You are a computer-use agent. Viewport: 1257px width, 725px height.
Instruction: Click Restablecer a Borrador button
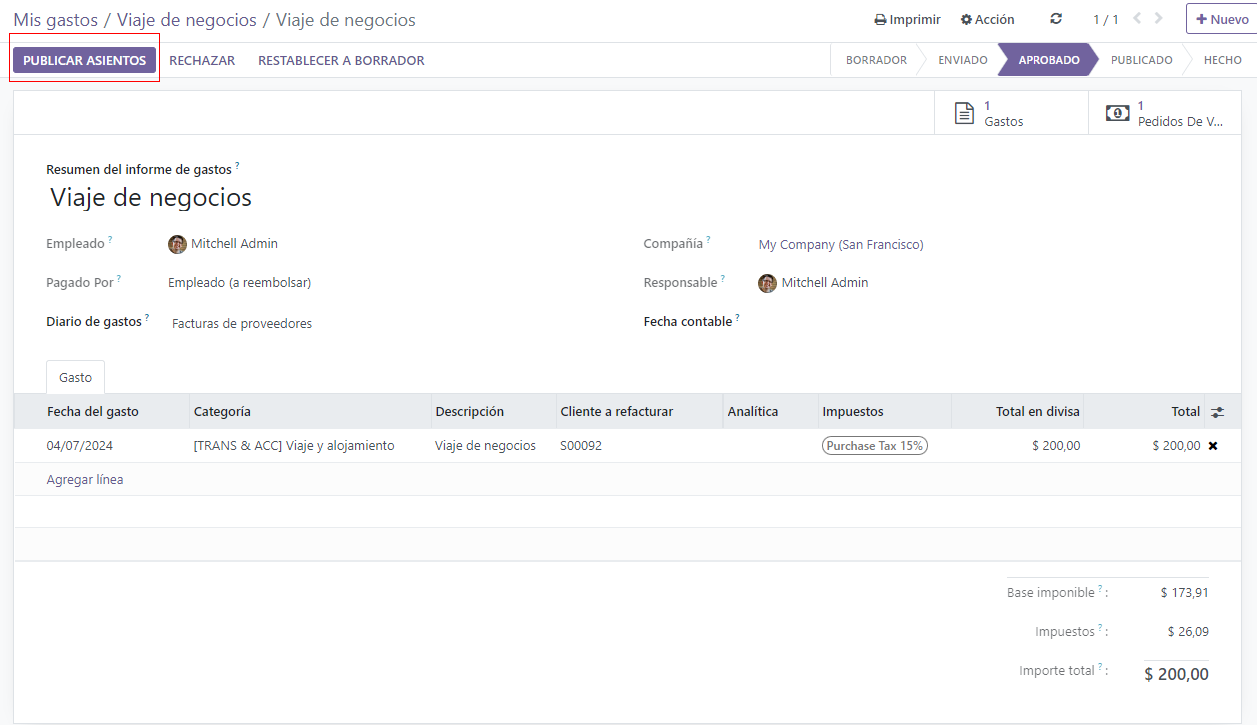pyautogui.click(x=341, y=60)
